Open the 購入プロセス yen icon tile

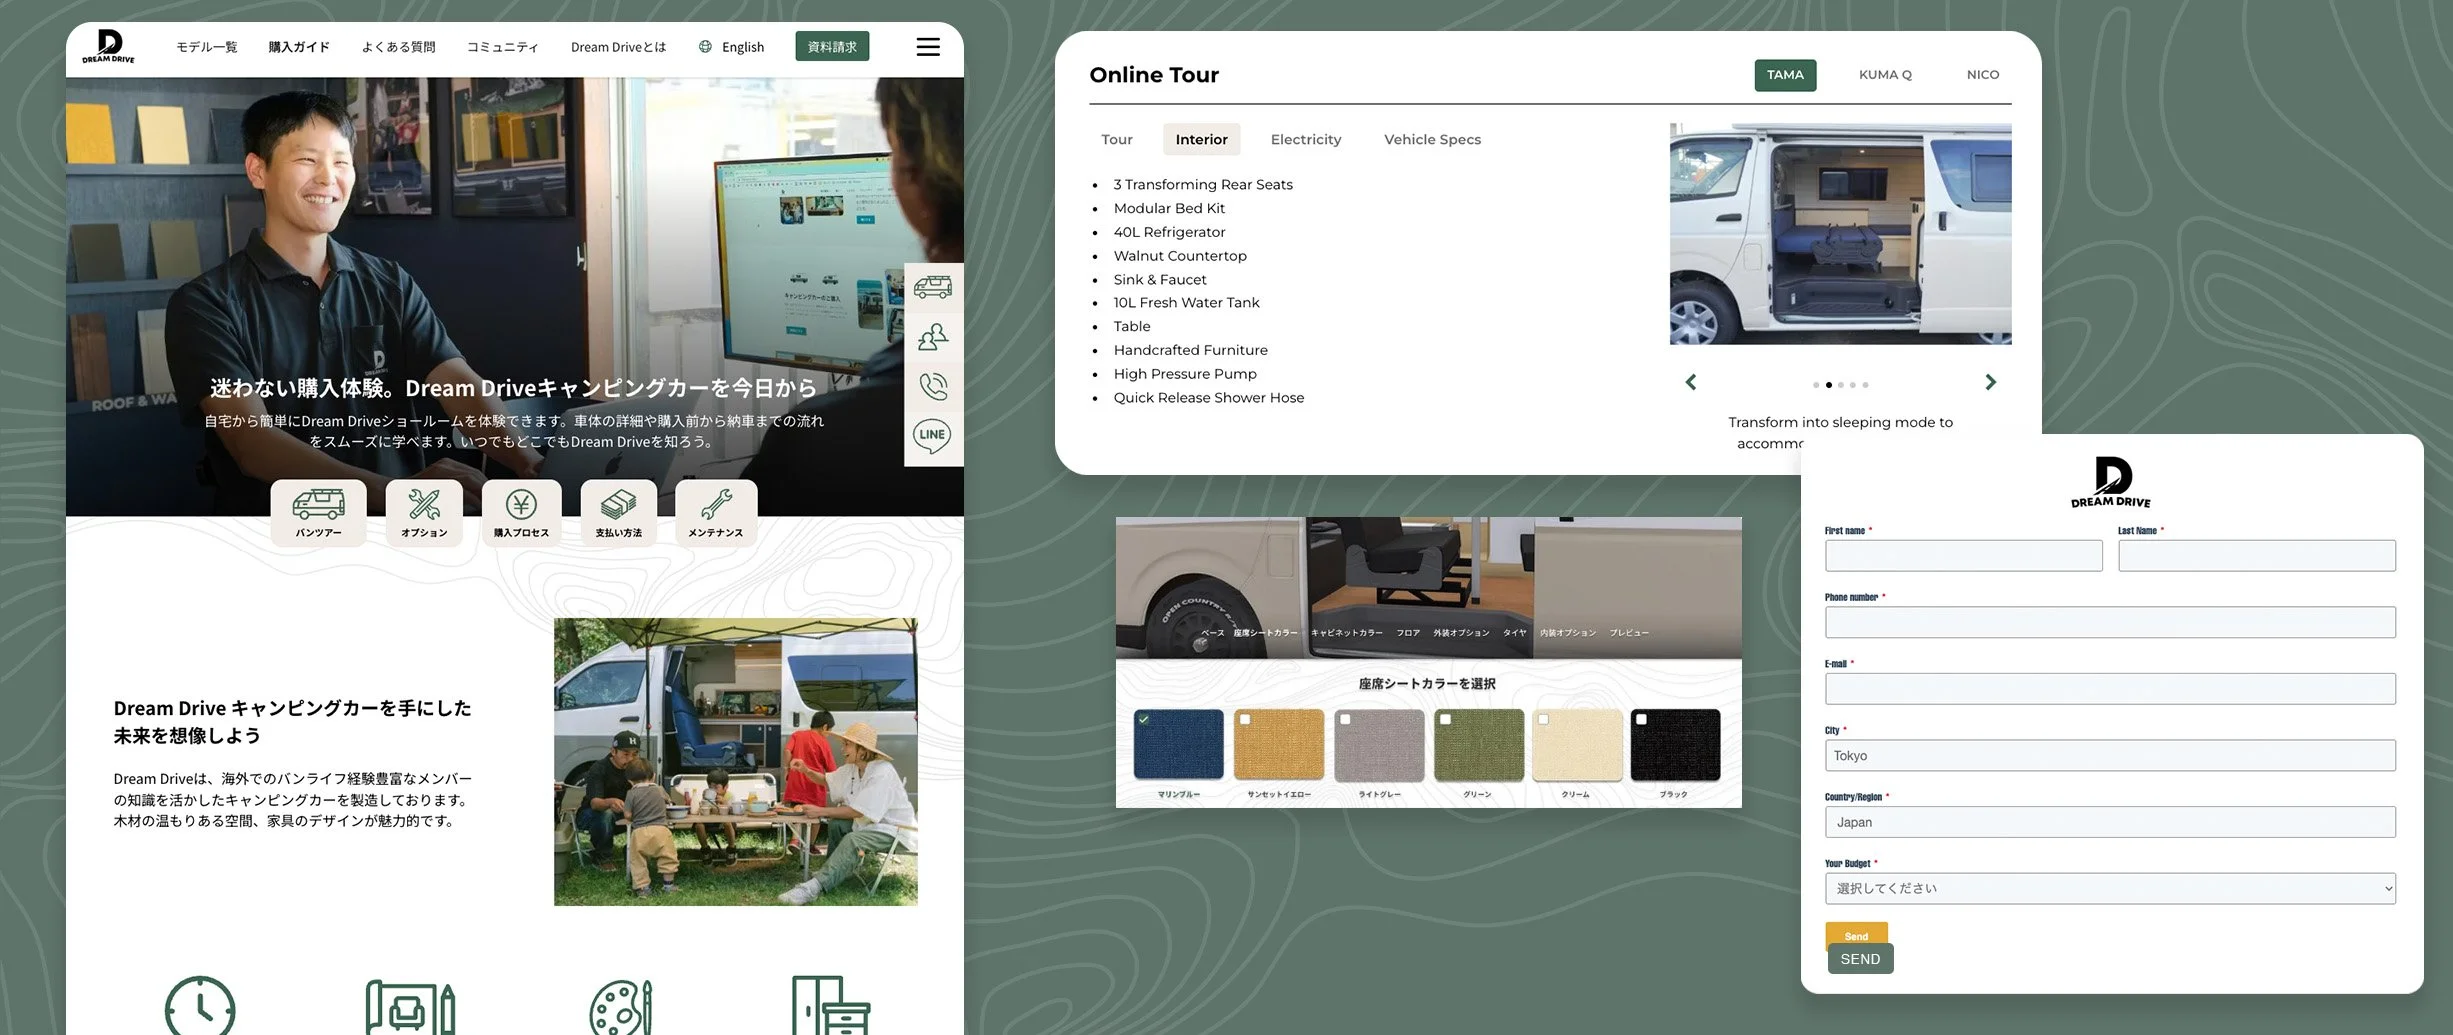click(x=521, y=513)
